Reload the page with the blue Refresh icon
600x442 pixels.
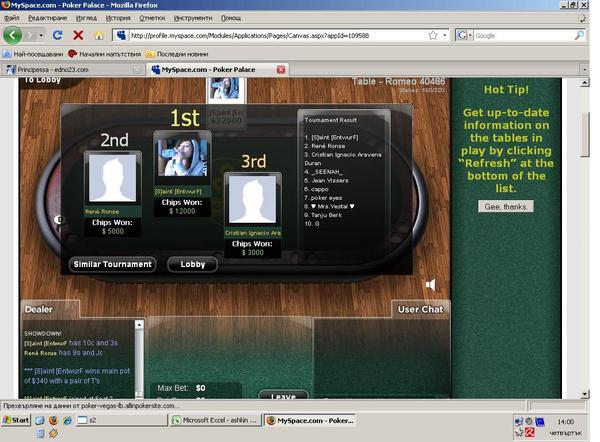(x=58, y=35)
